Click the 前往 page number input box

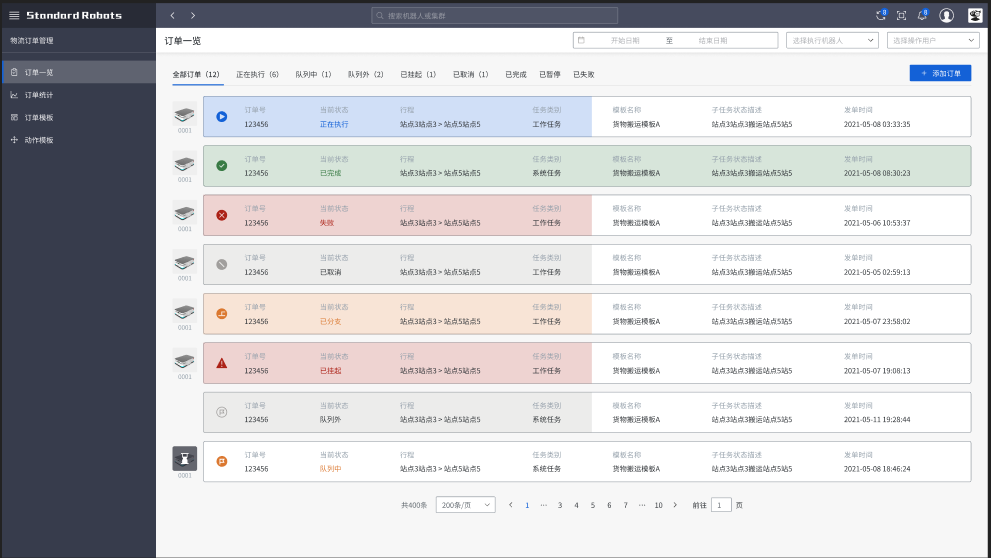point(721,505)
